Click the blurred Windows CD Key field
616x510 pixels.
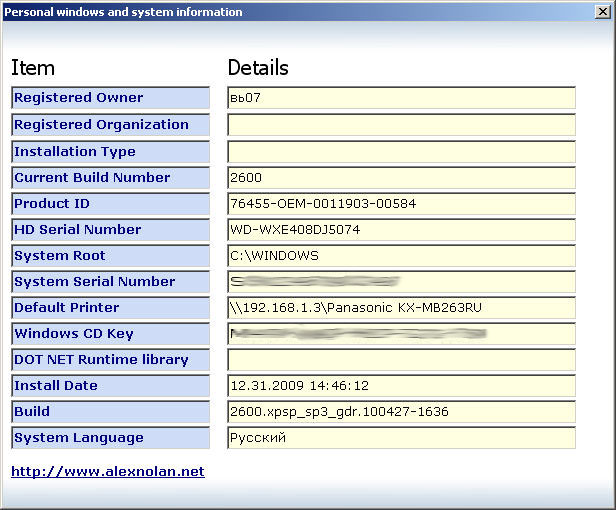tap(401, 334)
